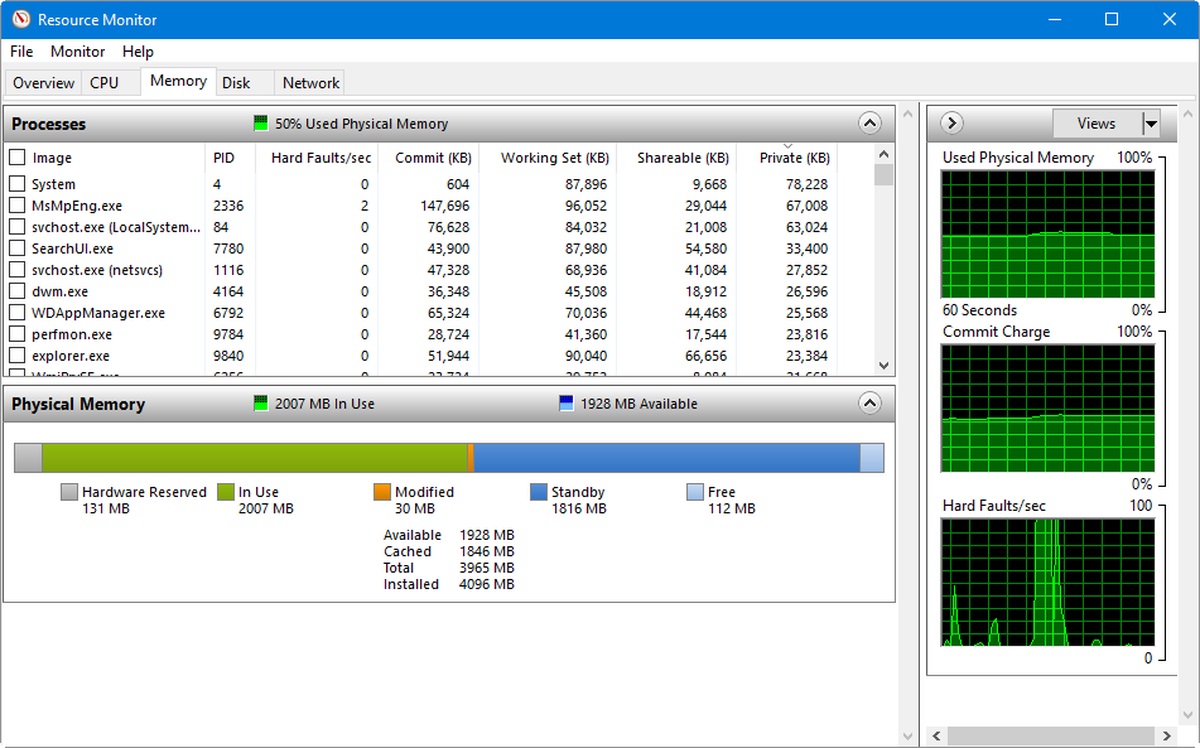This screenshot has height=748, width=1200.
Task: Click the Hard Faults/sec graph
Action: pyautogui.click(x=1047, y=582)
